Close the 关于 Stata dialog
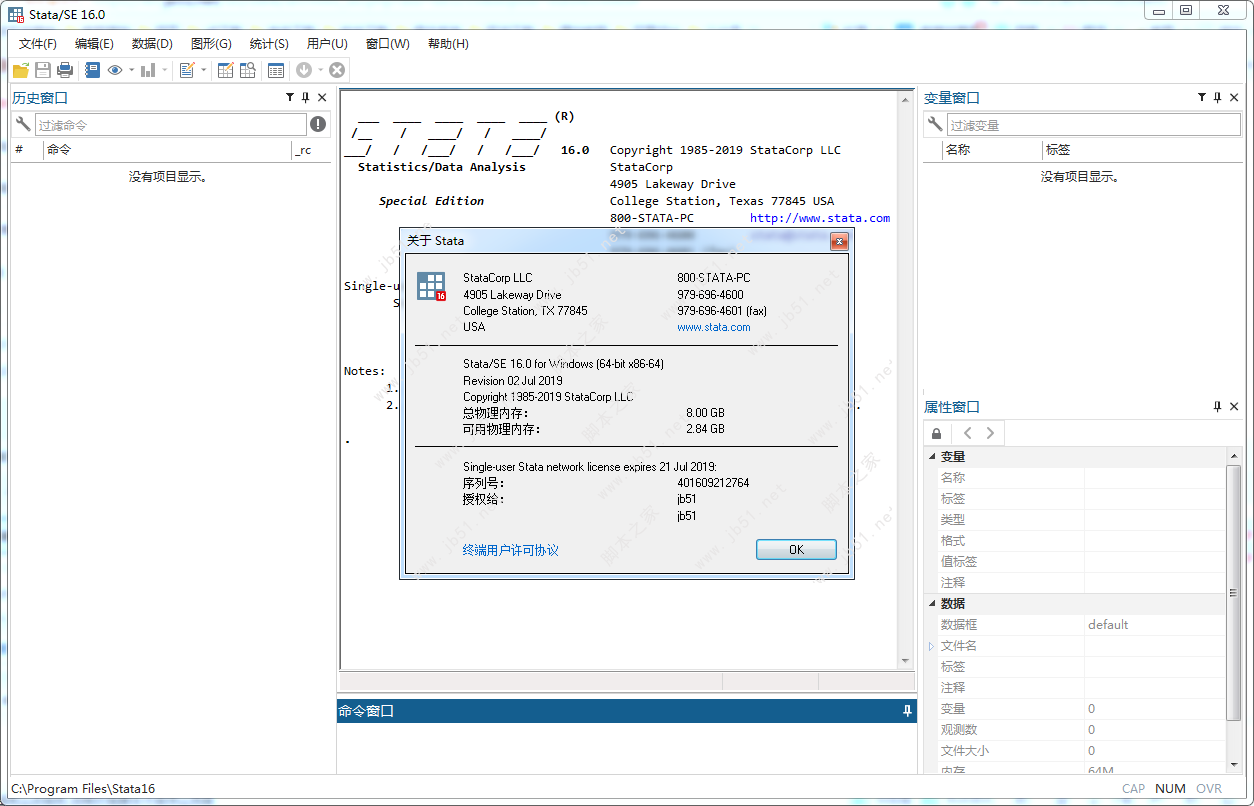 (839, 241)
